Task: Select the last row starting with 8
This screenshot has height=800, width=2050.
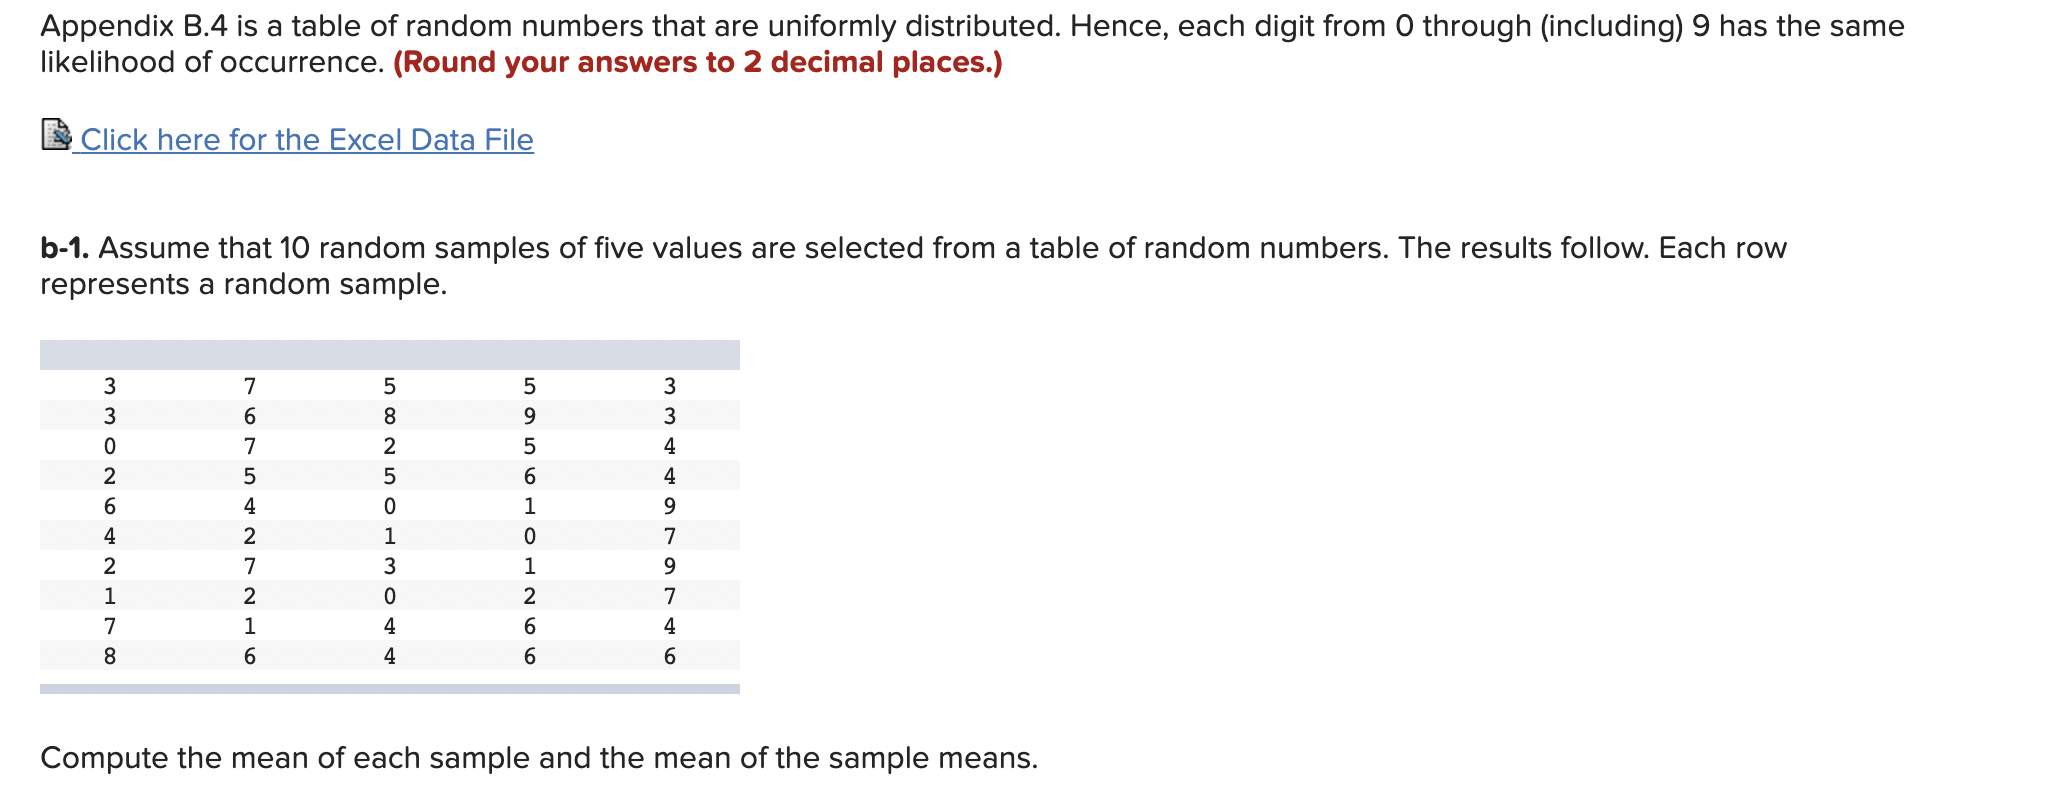Action: [x=390, y=653]
